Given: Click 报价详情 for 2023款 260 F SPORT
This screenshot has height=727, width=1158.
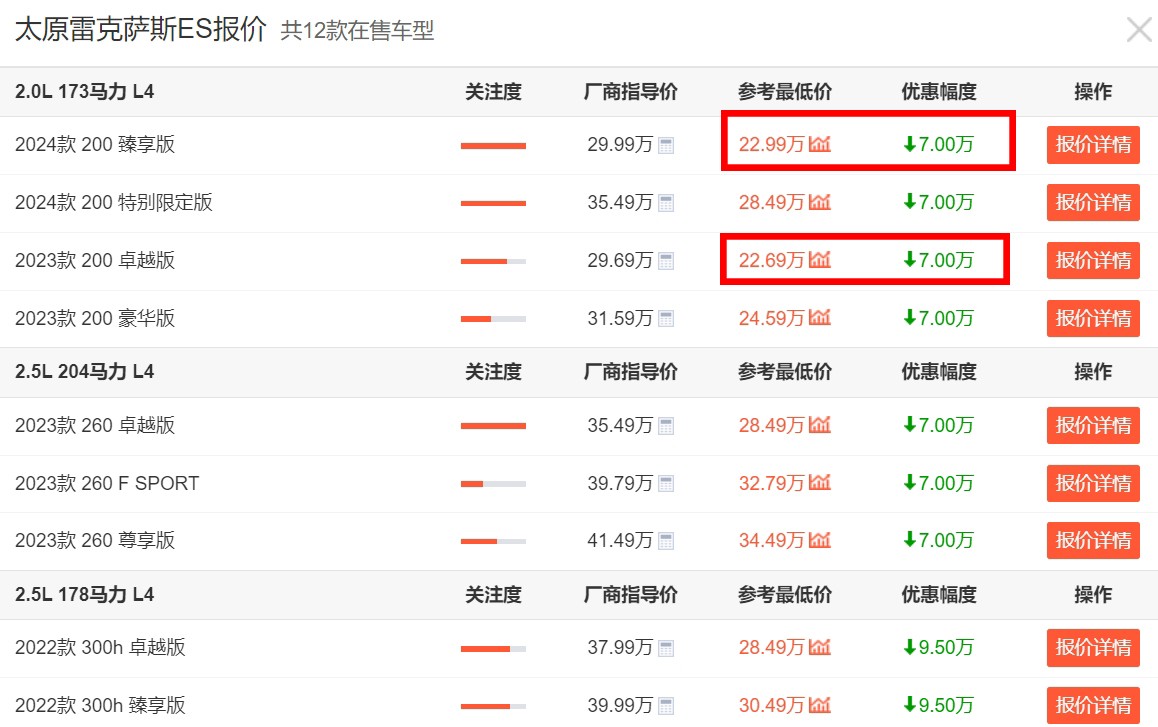Looking at the screenshot, I should 1093,483.
